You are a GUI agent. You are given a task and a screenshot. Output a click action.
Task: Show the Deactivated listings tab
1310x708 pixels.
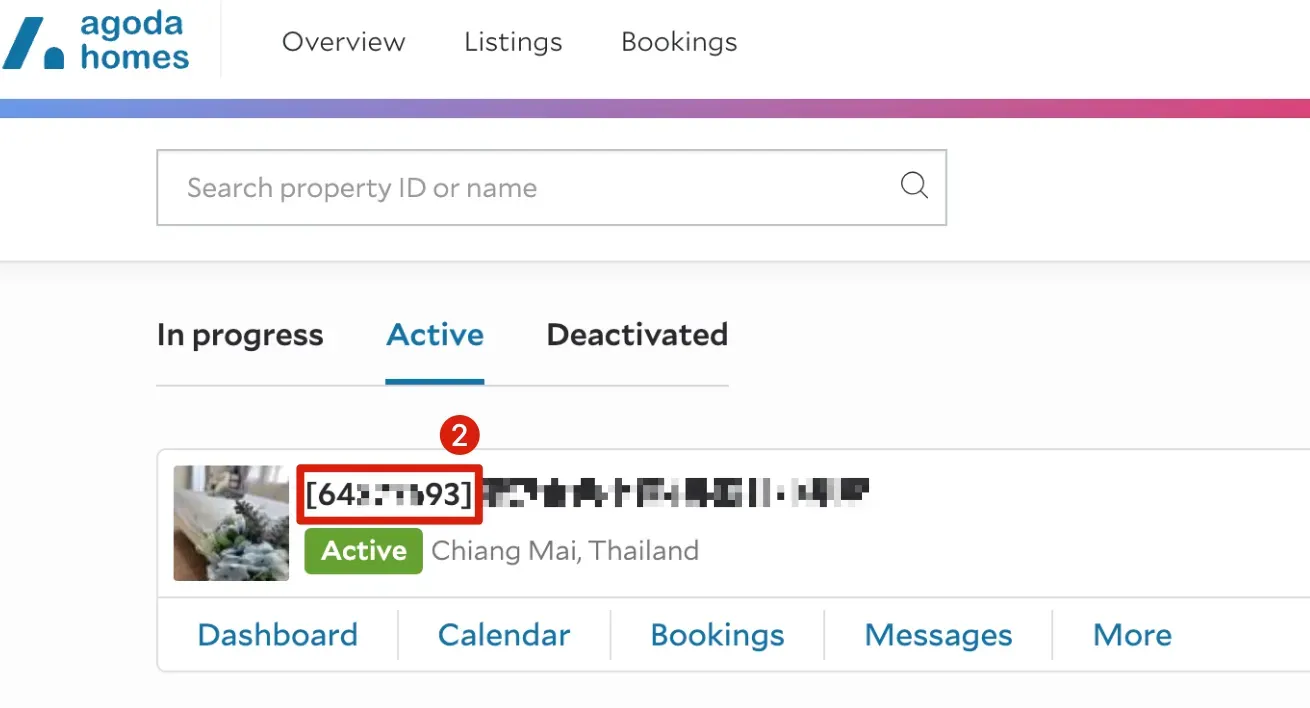[637, 335]
